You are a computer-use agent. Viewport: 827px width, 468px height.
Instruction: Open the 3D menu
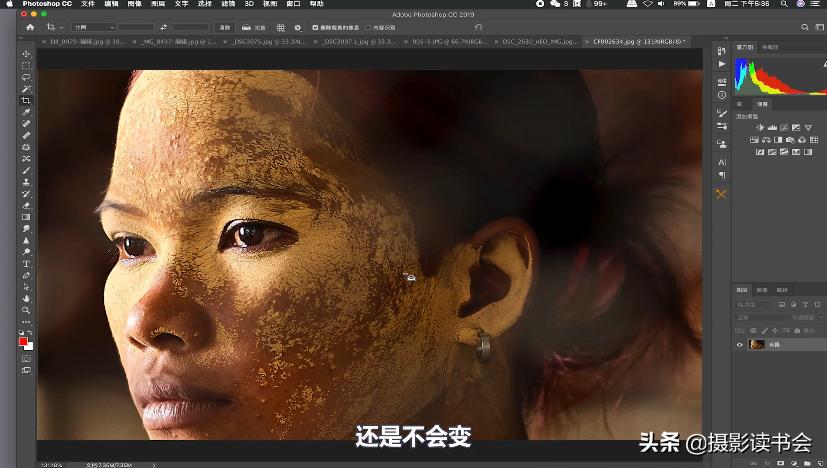tap(249, 4)
